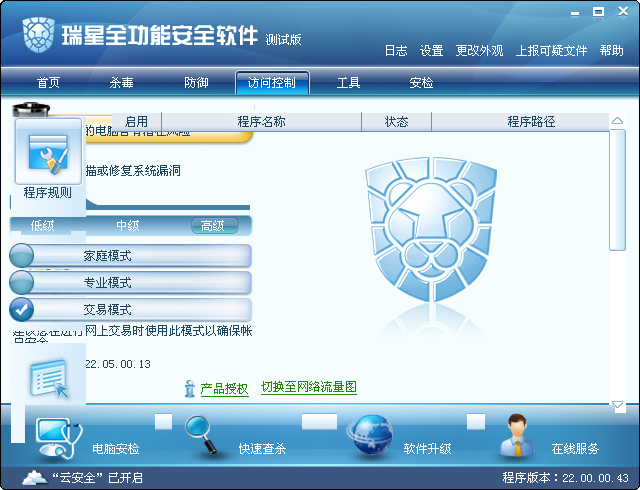Screen dimensions: 640x490
Task: Switch to the 防御 tab
Action: click(196, 83)
